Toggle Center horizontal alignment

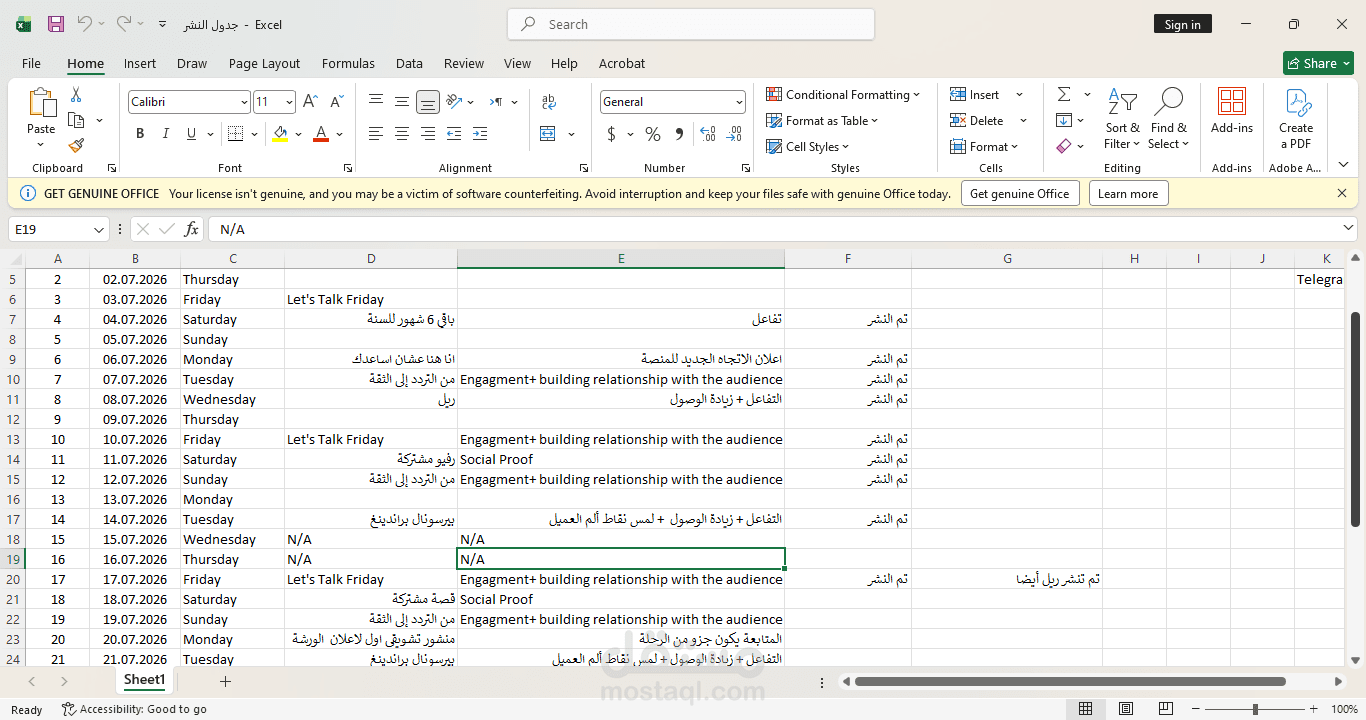pos(401,134)
